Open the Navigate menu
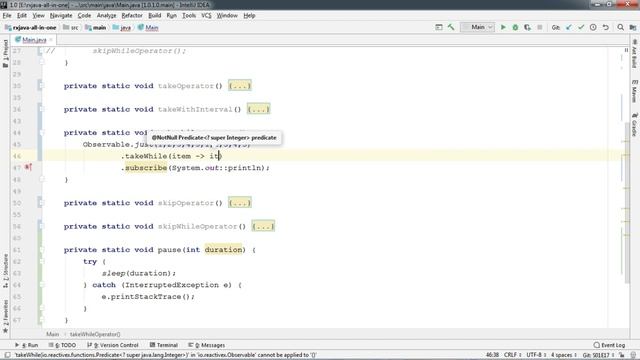 pyautogui.click(x=61, y=16)
